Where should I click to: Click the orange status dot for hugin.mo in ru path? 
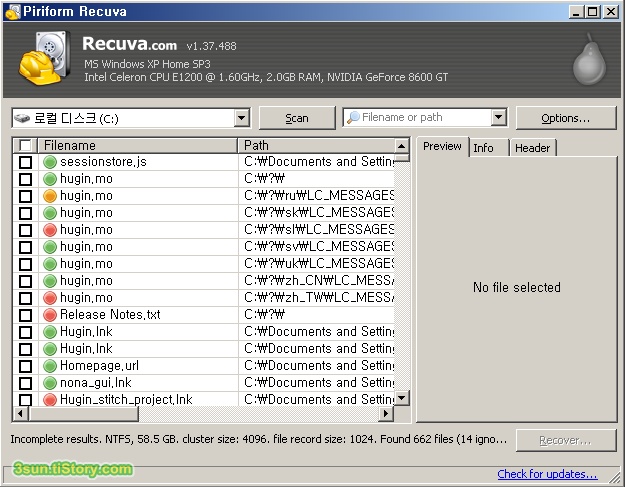[50, 196]
